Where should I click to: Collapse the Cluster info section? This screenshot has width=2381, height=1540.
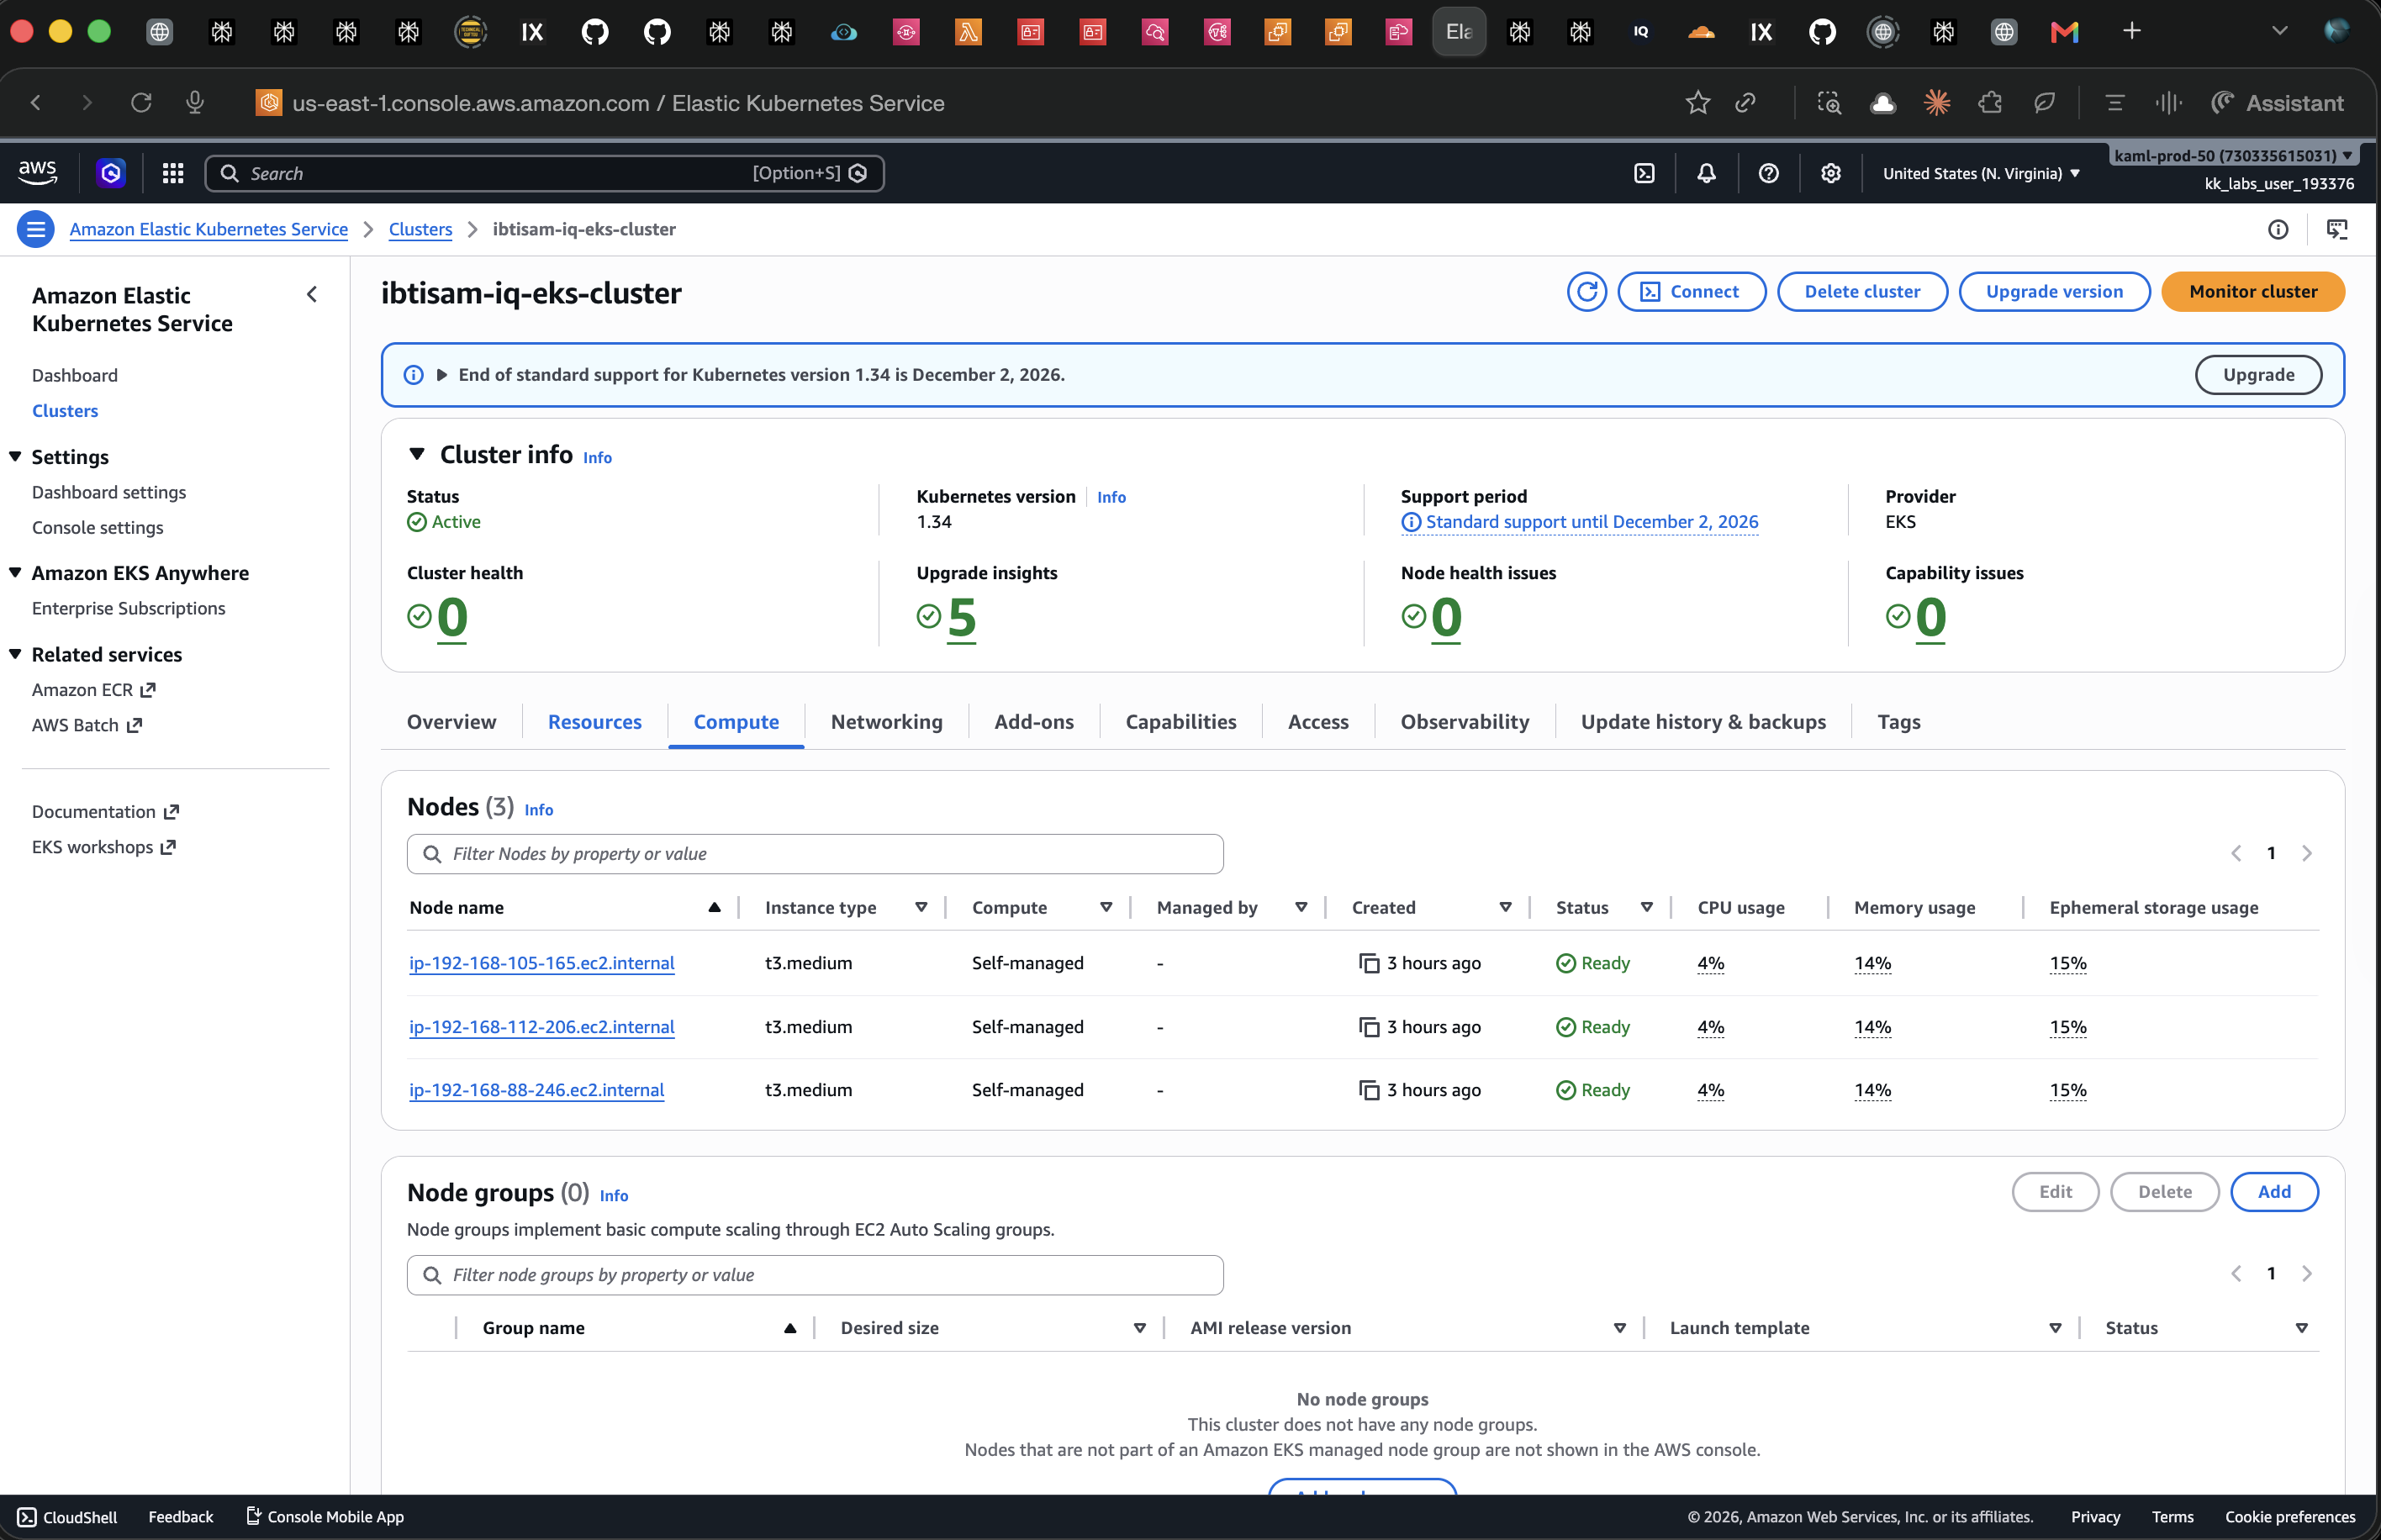pyautogui.click(x=417, y=454)
